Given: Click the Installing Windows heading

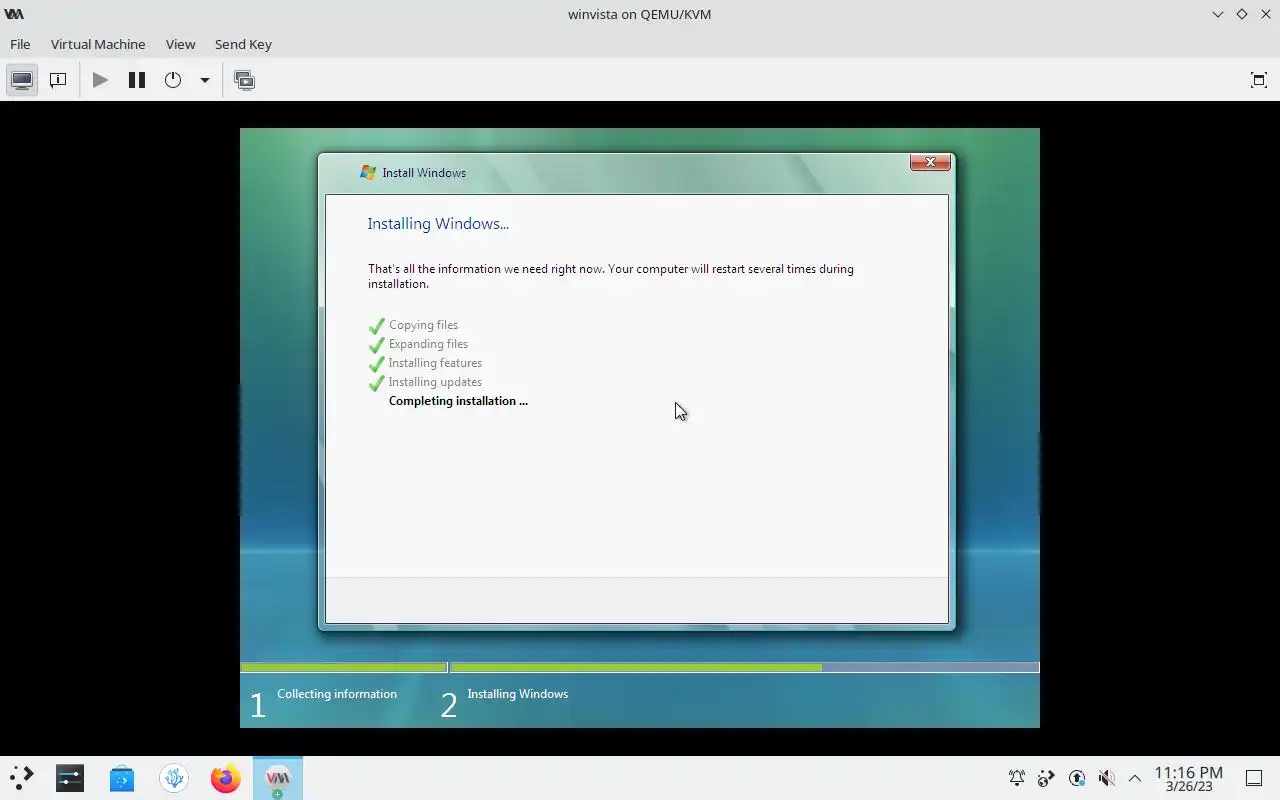Looking at the screenshot, I should tap(438, 224).
